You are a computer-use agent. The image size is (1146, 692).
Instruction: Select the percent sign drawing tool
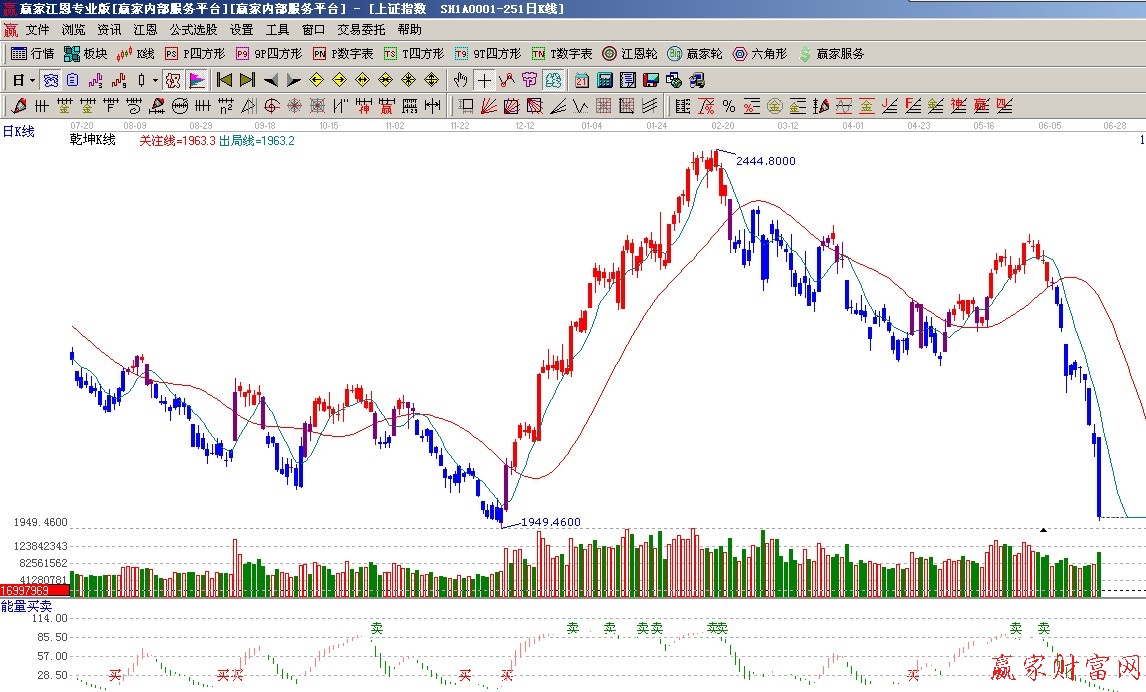coord(728,106)
